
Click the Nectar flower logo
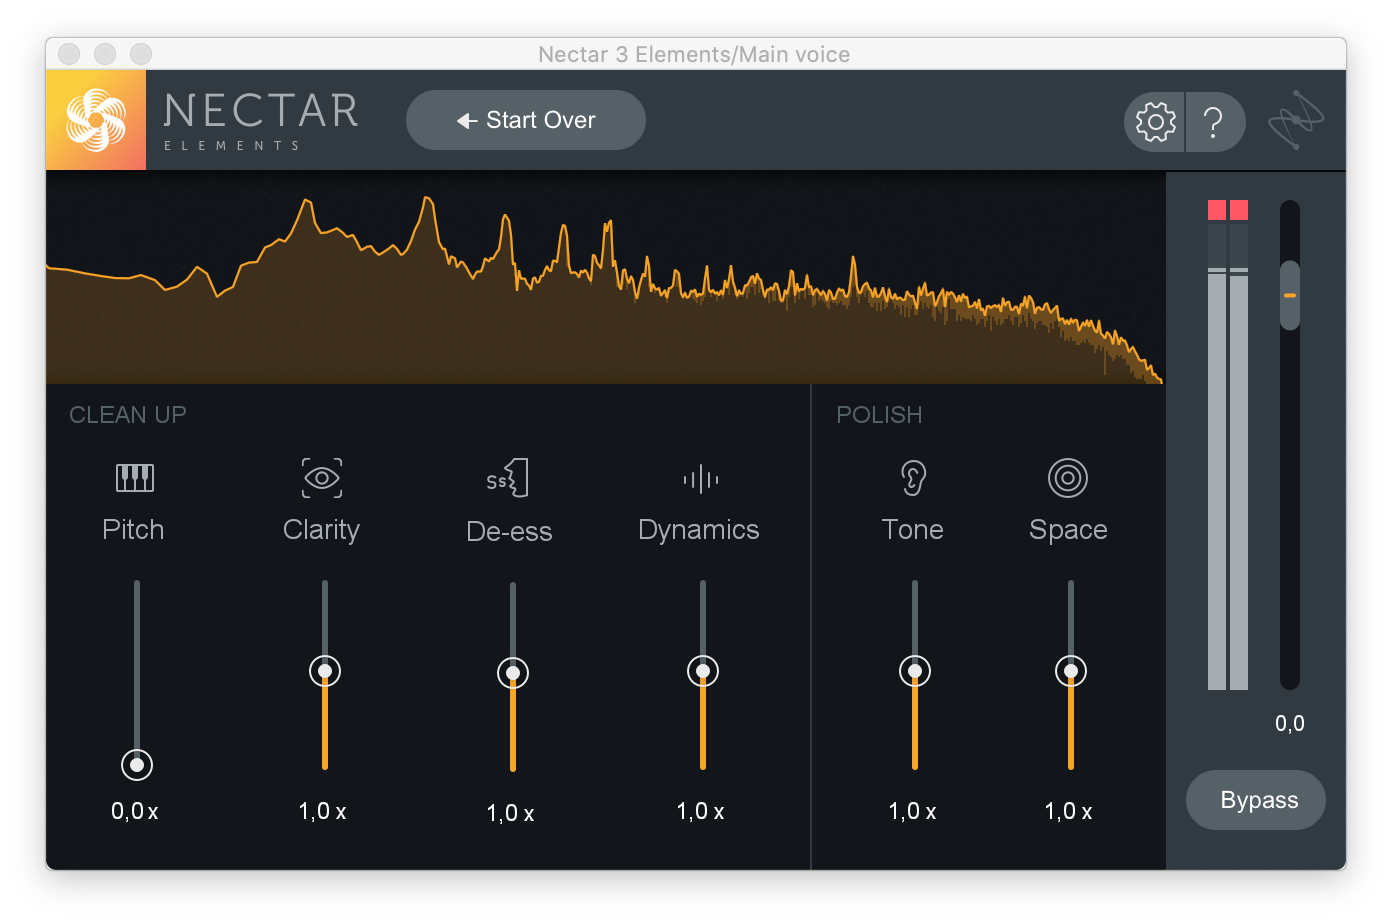click(96, 120)
